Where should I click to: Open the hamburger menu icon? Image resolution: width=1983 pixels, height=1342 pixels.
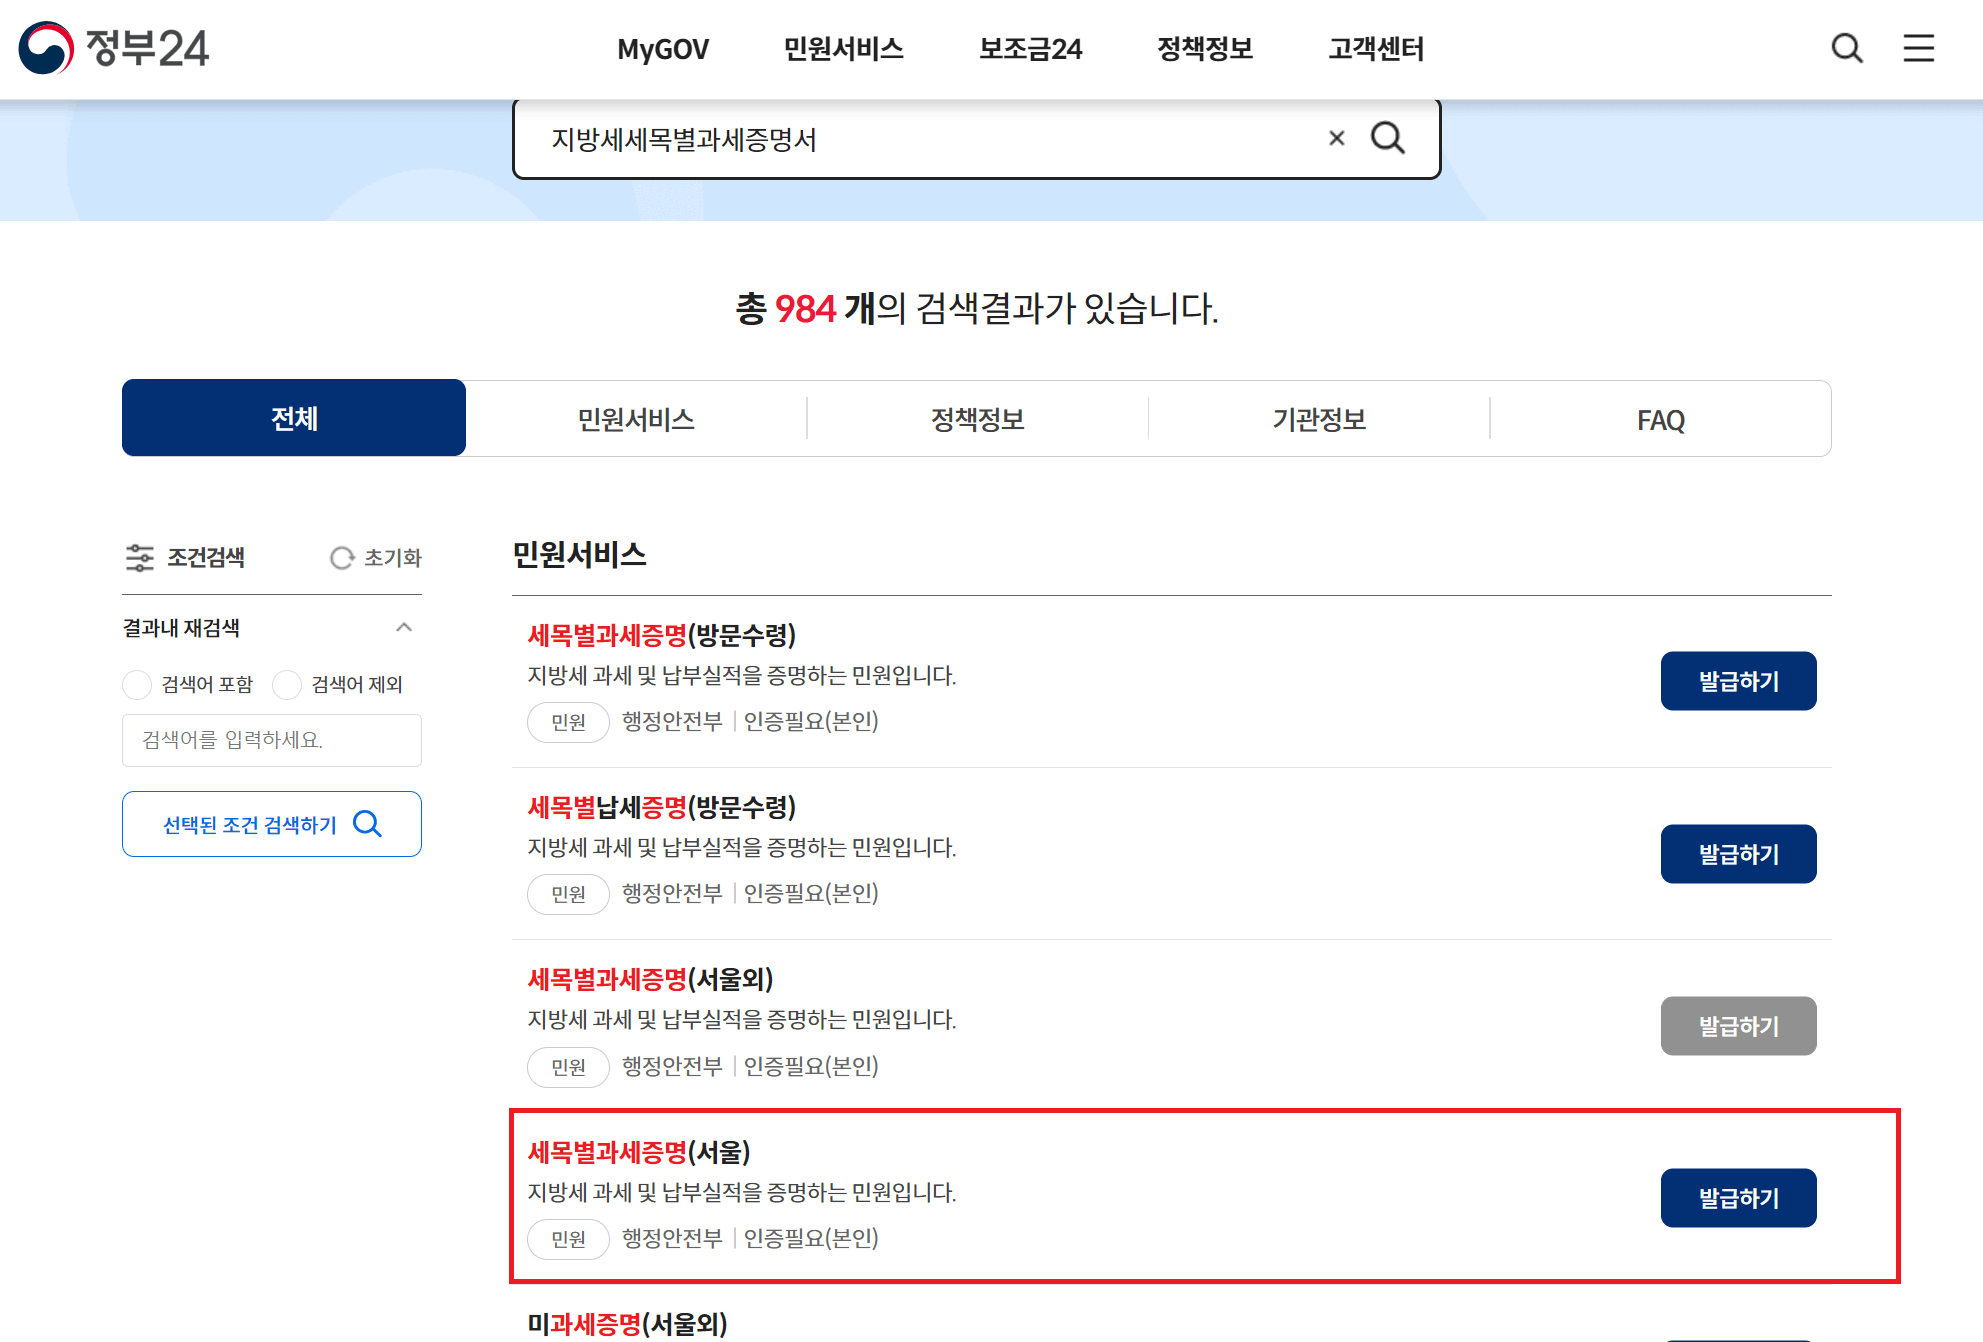(1917, 48)
